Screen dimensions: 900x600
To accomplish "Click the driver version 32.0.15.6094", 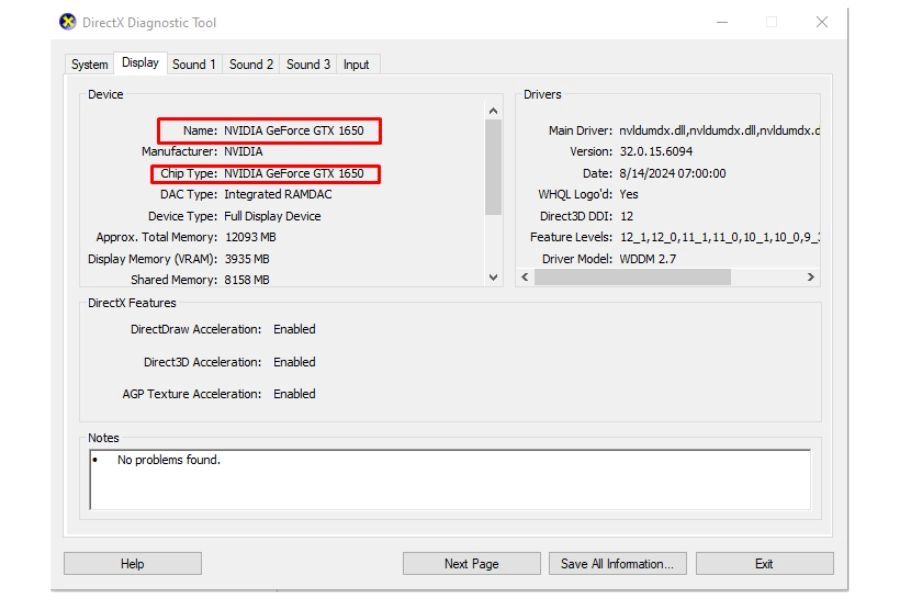I will click(656, 152).
